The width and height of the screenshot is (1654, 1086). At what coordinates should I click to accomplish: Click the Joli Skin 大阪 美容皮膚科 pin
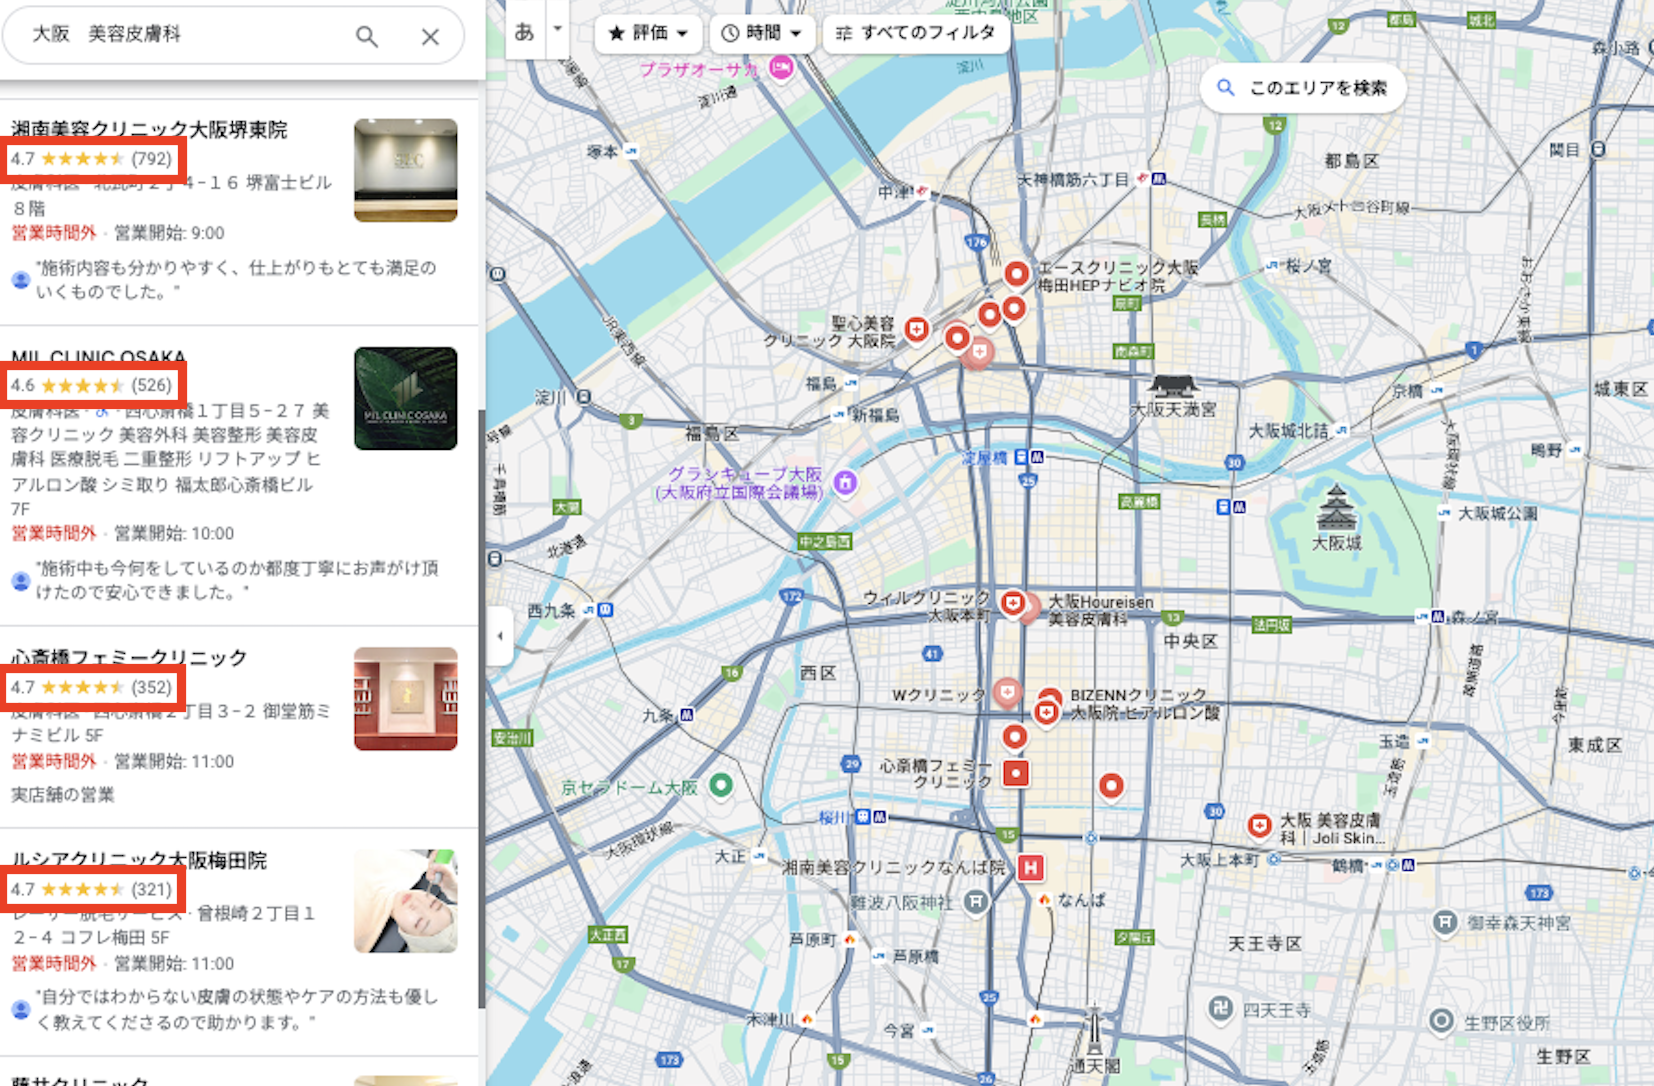click(x=1259, y=826)
